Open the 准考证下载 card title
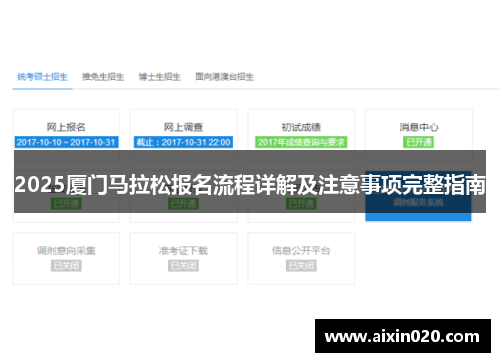 (x=183, y=251)
